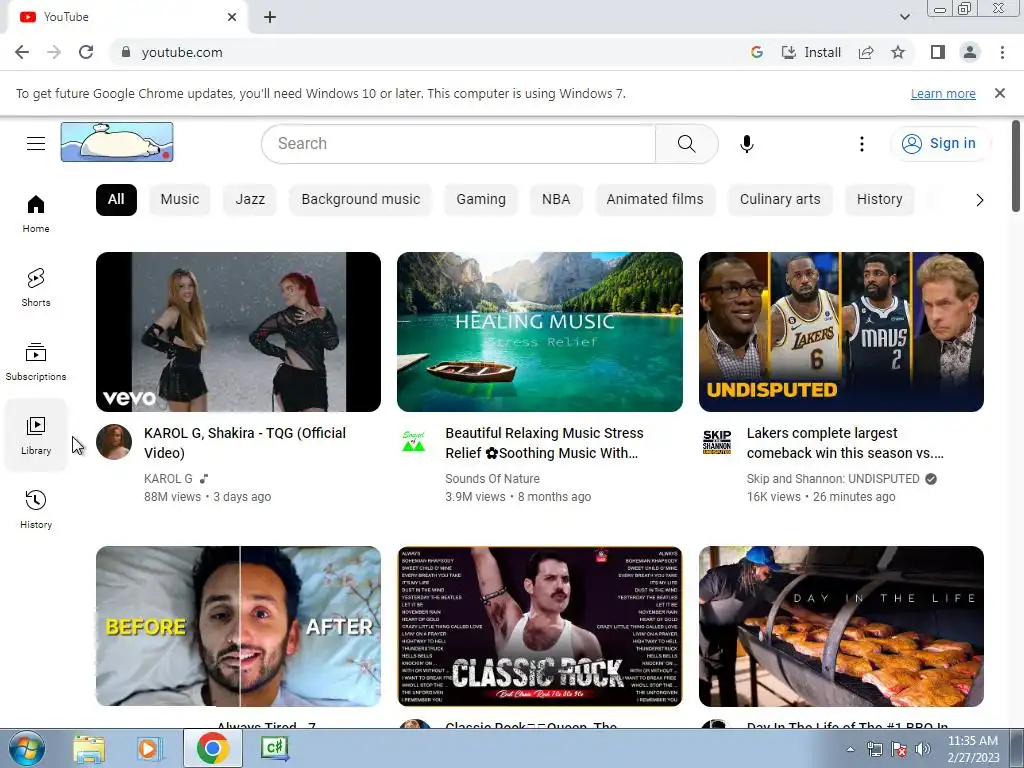Screen dimensions: 1024x768
Task: Open the hamburger guide menu
Action: 36,143
